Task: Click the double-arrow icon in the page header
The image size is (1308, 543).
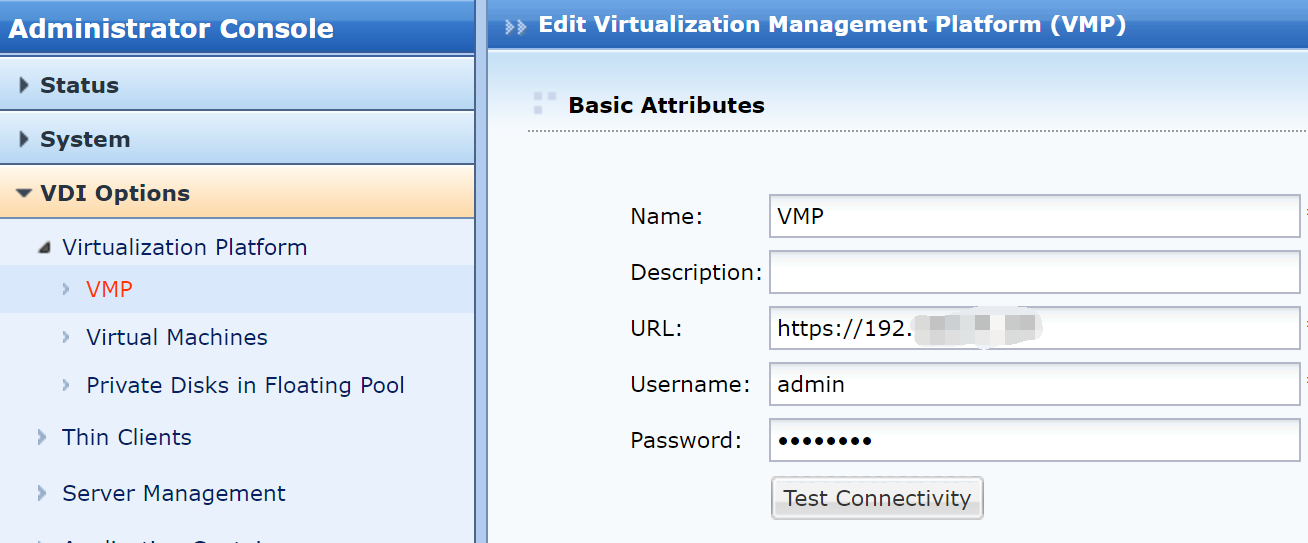Action: click(x=515, y=27)
